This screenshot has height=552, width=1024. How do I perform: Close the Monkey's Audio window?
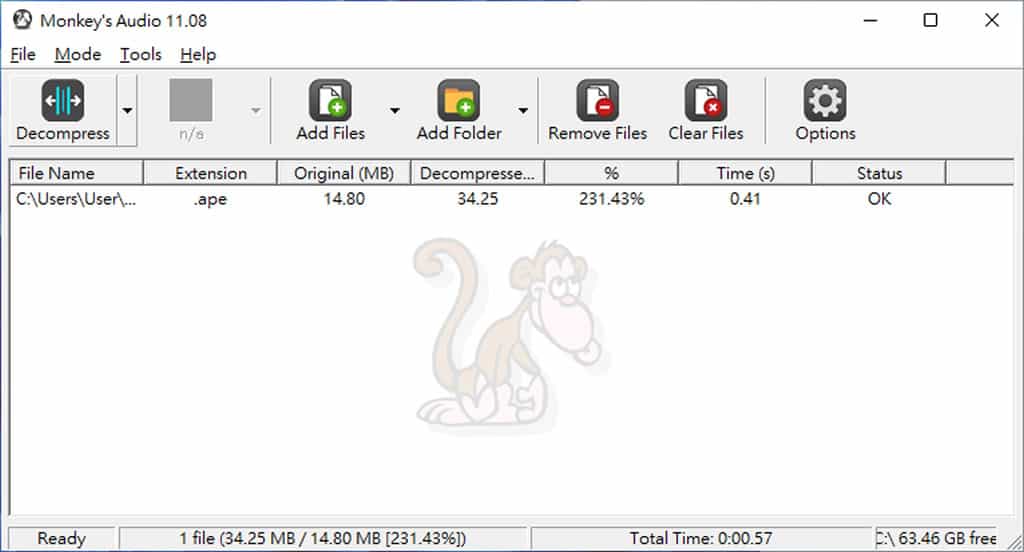pyautogui.click(x=991, y=20)
